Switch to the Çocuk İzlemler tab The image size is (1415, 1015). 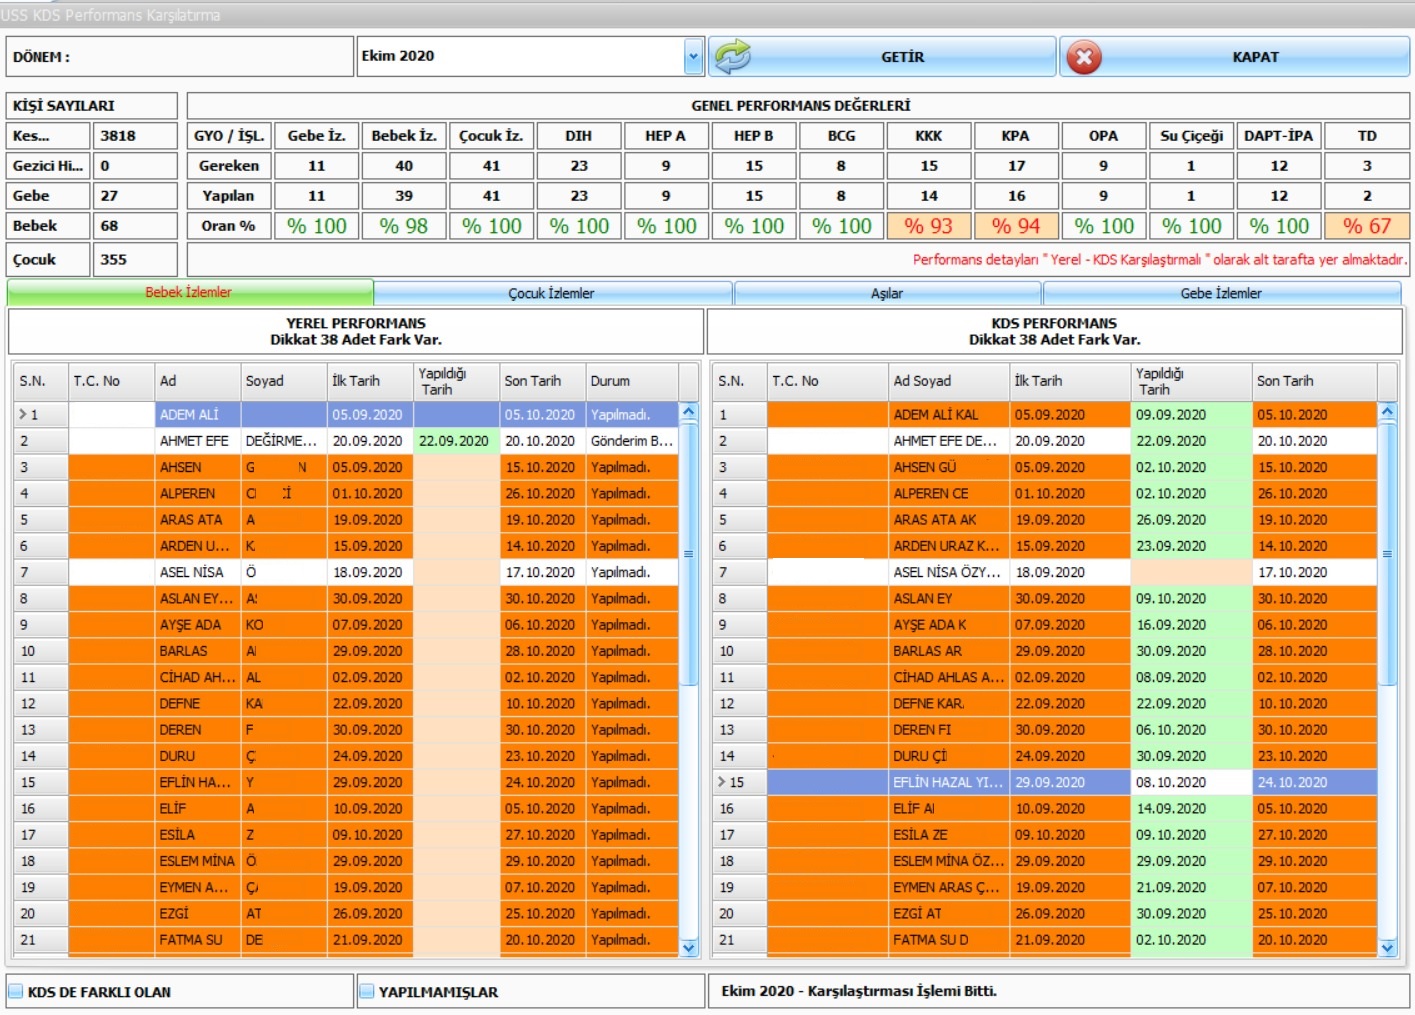tap(551, 293)
